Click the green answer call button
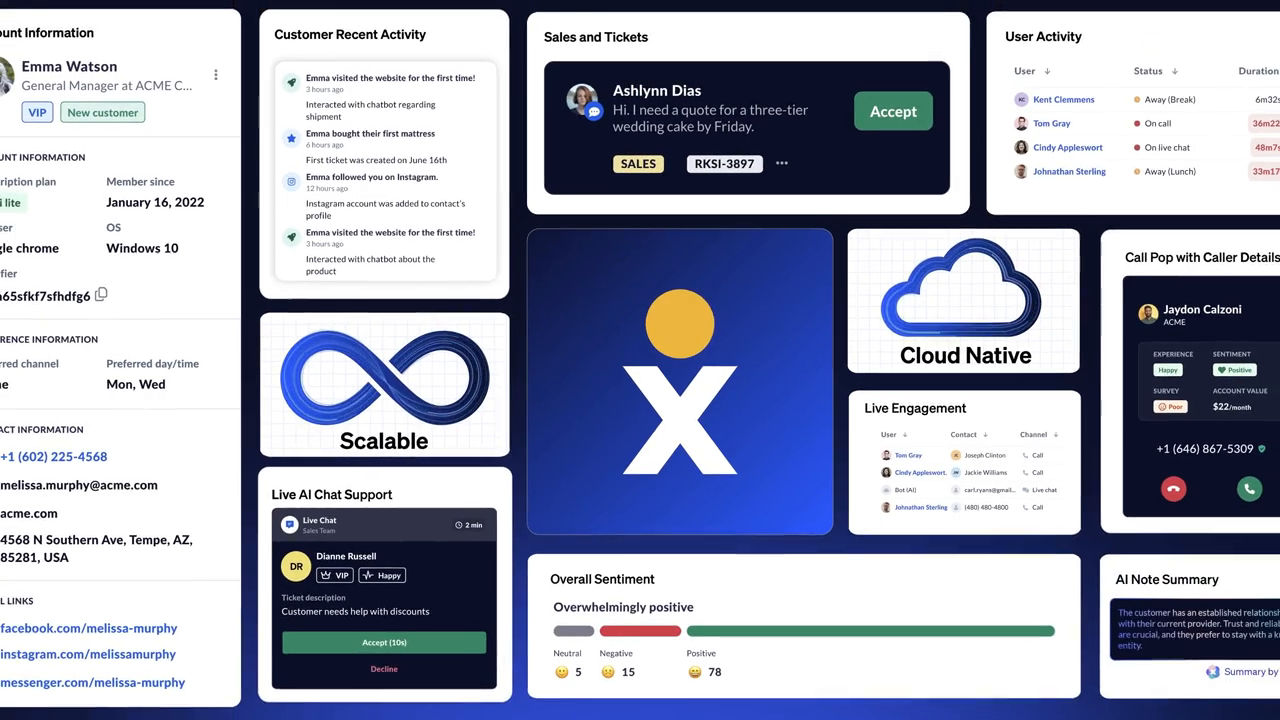1280x720 pixels. 1248,489
